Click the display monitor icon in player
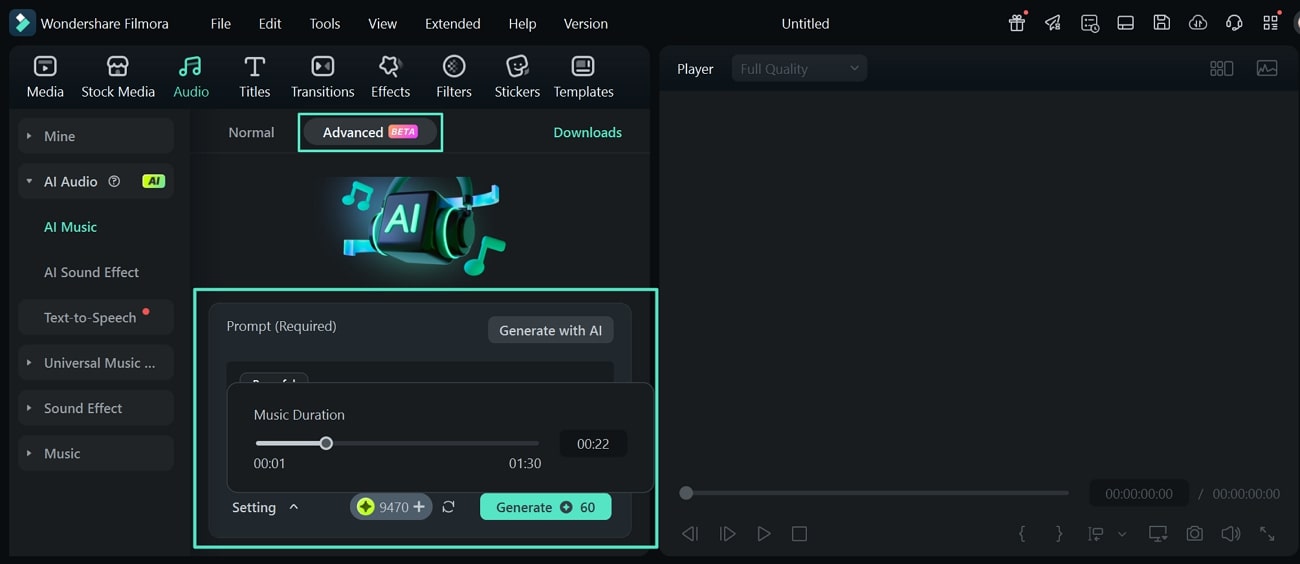Viewport: 1300px width, 564px height. 1158,534
